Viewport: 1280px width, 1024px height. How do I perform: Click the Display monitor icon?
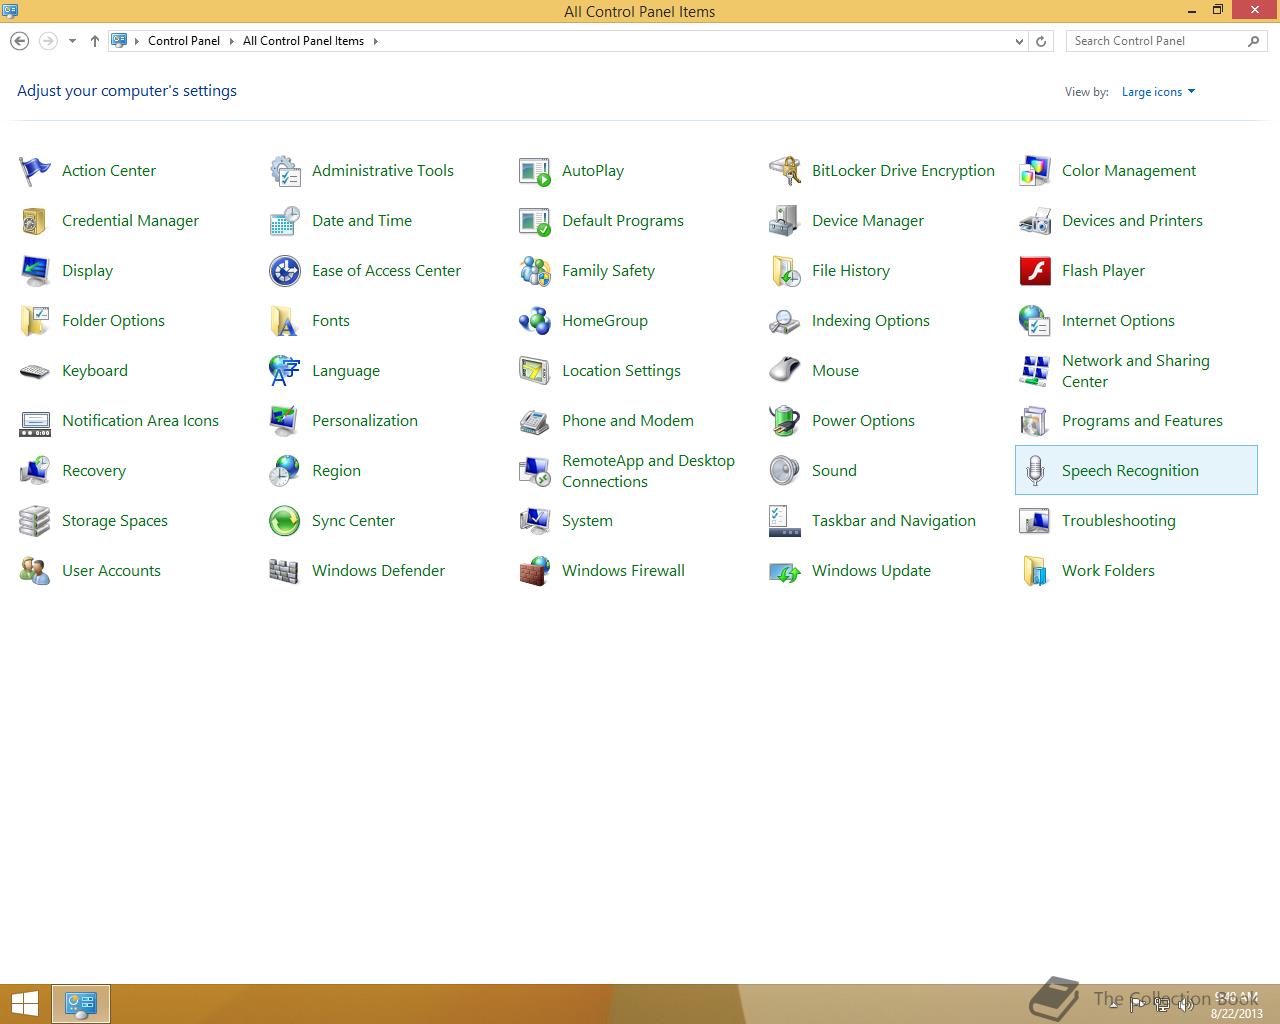pos(35,271)
